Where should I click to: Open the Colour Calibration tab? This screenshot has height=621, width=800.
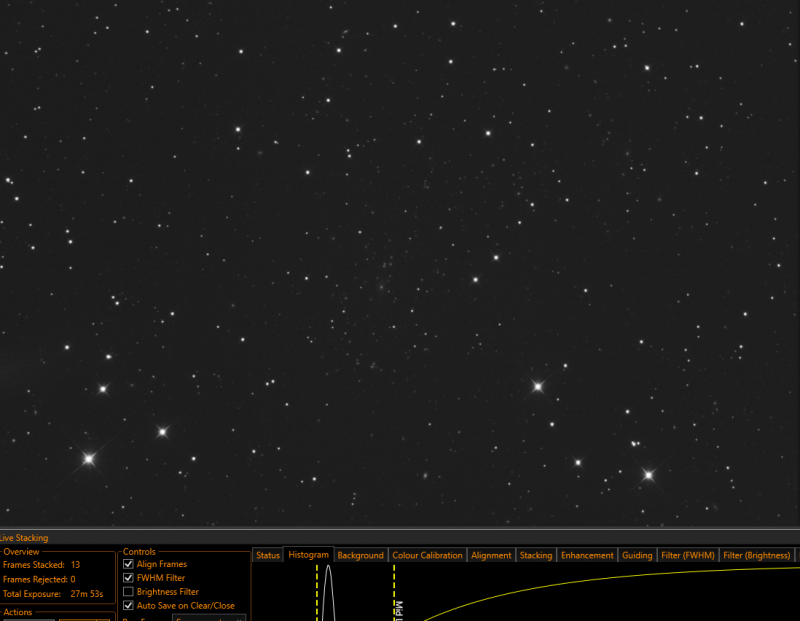(427, 555)
